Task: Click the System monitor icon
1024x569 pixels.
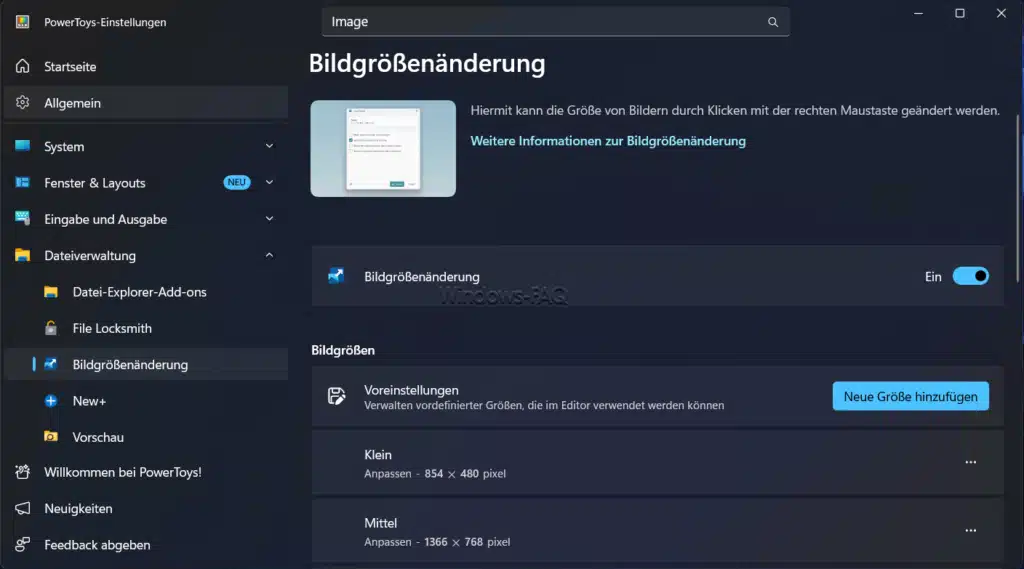Action: click(x=23, y=146)
